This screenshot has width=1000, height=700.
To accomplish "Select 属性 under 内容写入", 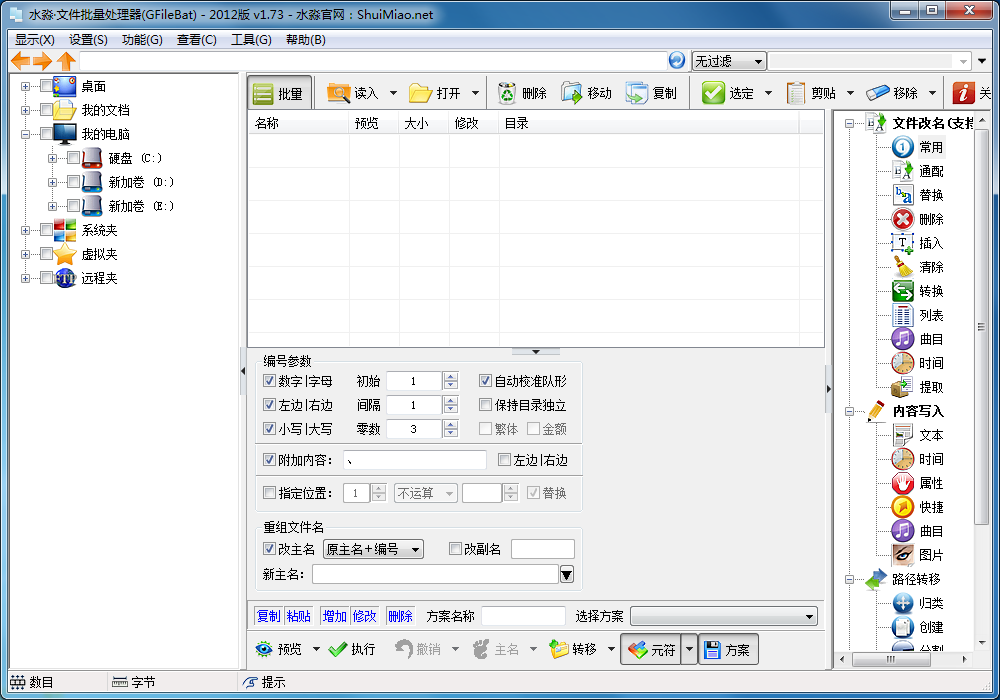I will (931, 483).
